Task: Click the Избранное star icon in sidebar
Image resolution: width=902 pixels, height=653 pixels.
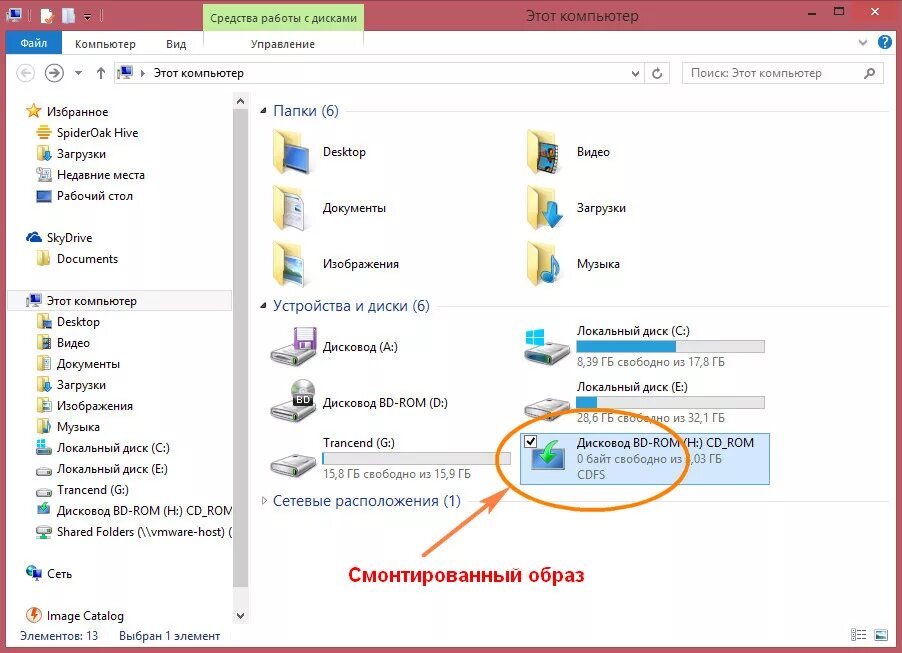Action: point(33,111)
